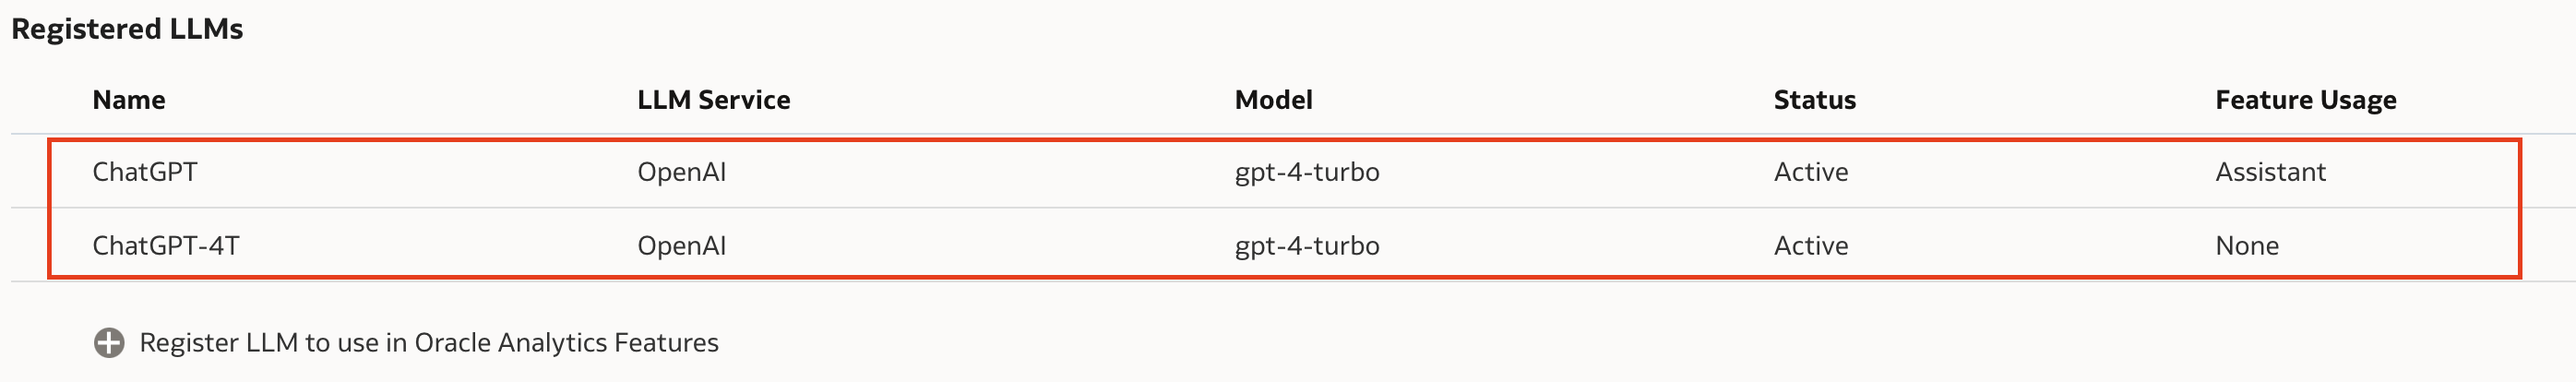The width and height of the screenshot is (2576, 382).
Task: Select OpenAI service cell for ChatGPT-4T row
Action: click(x=682, y=246)
